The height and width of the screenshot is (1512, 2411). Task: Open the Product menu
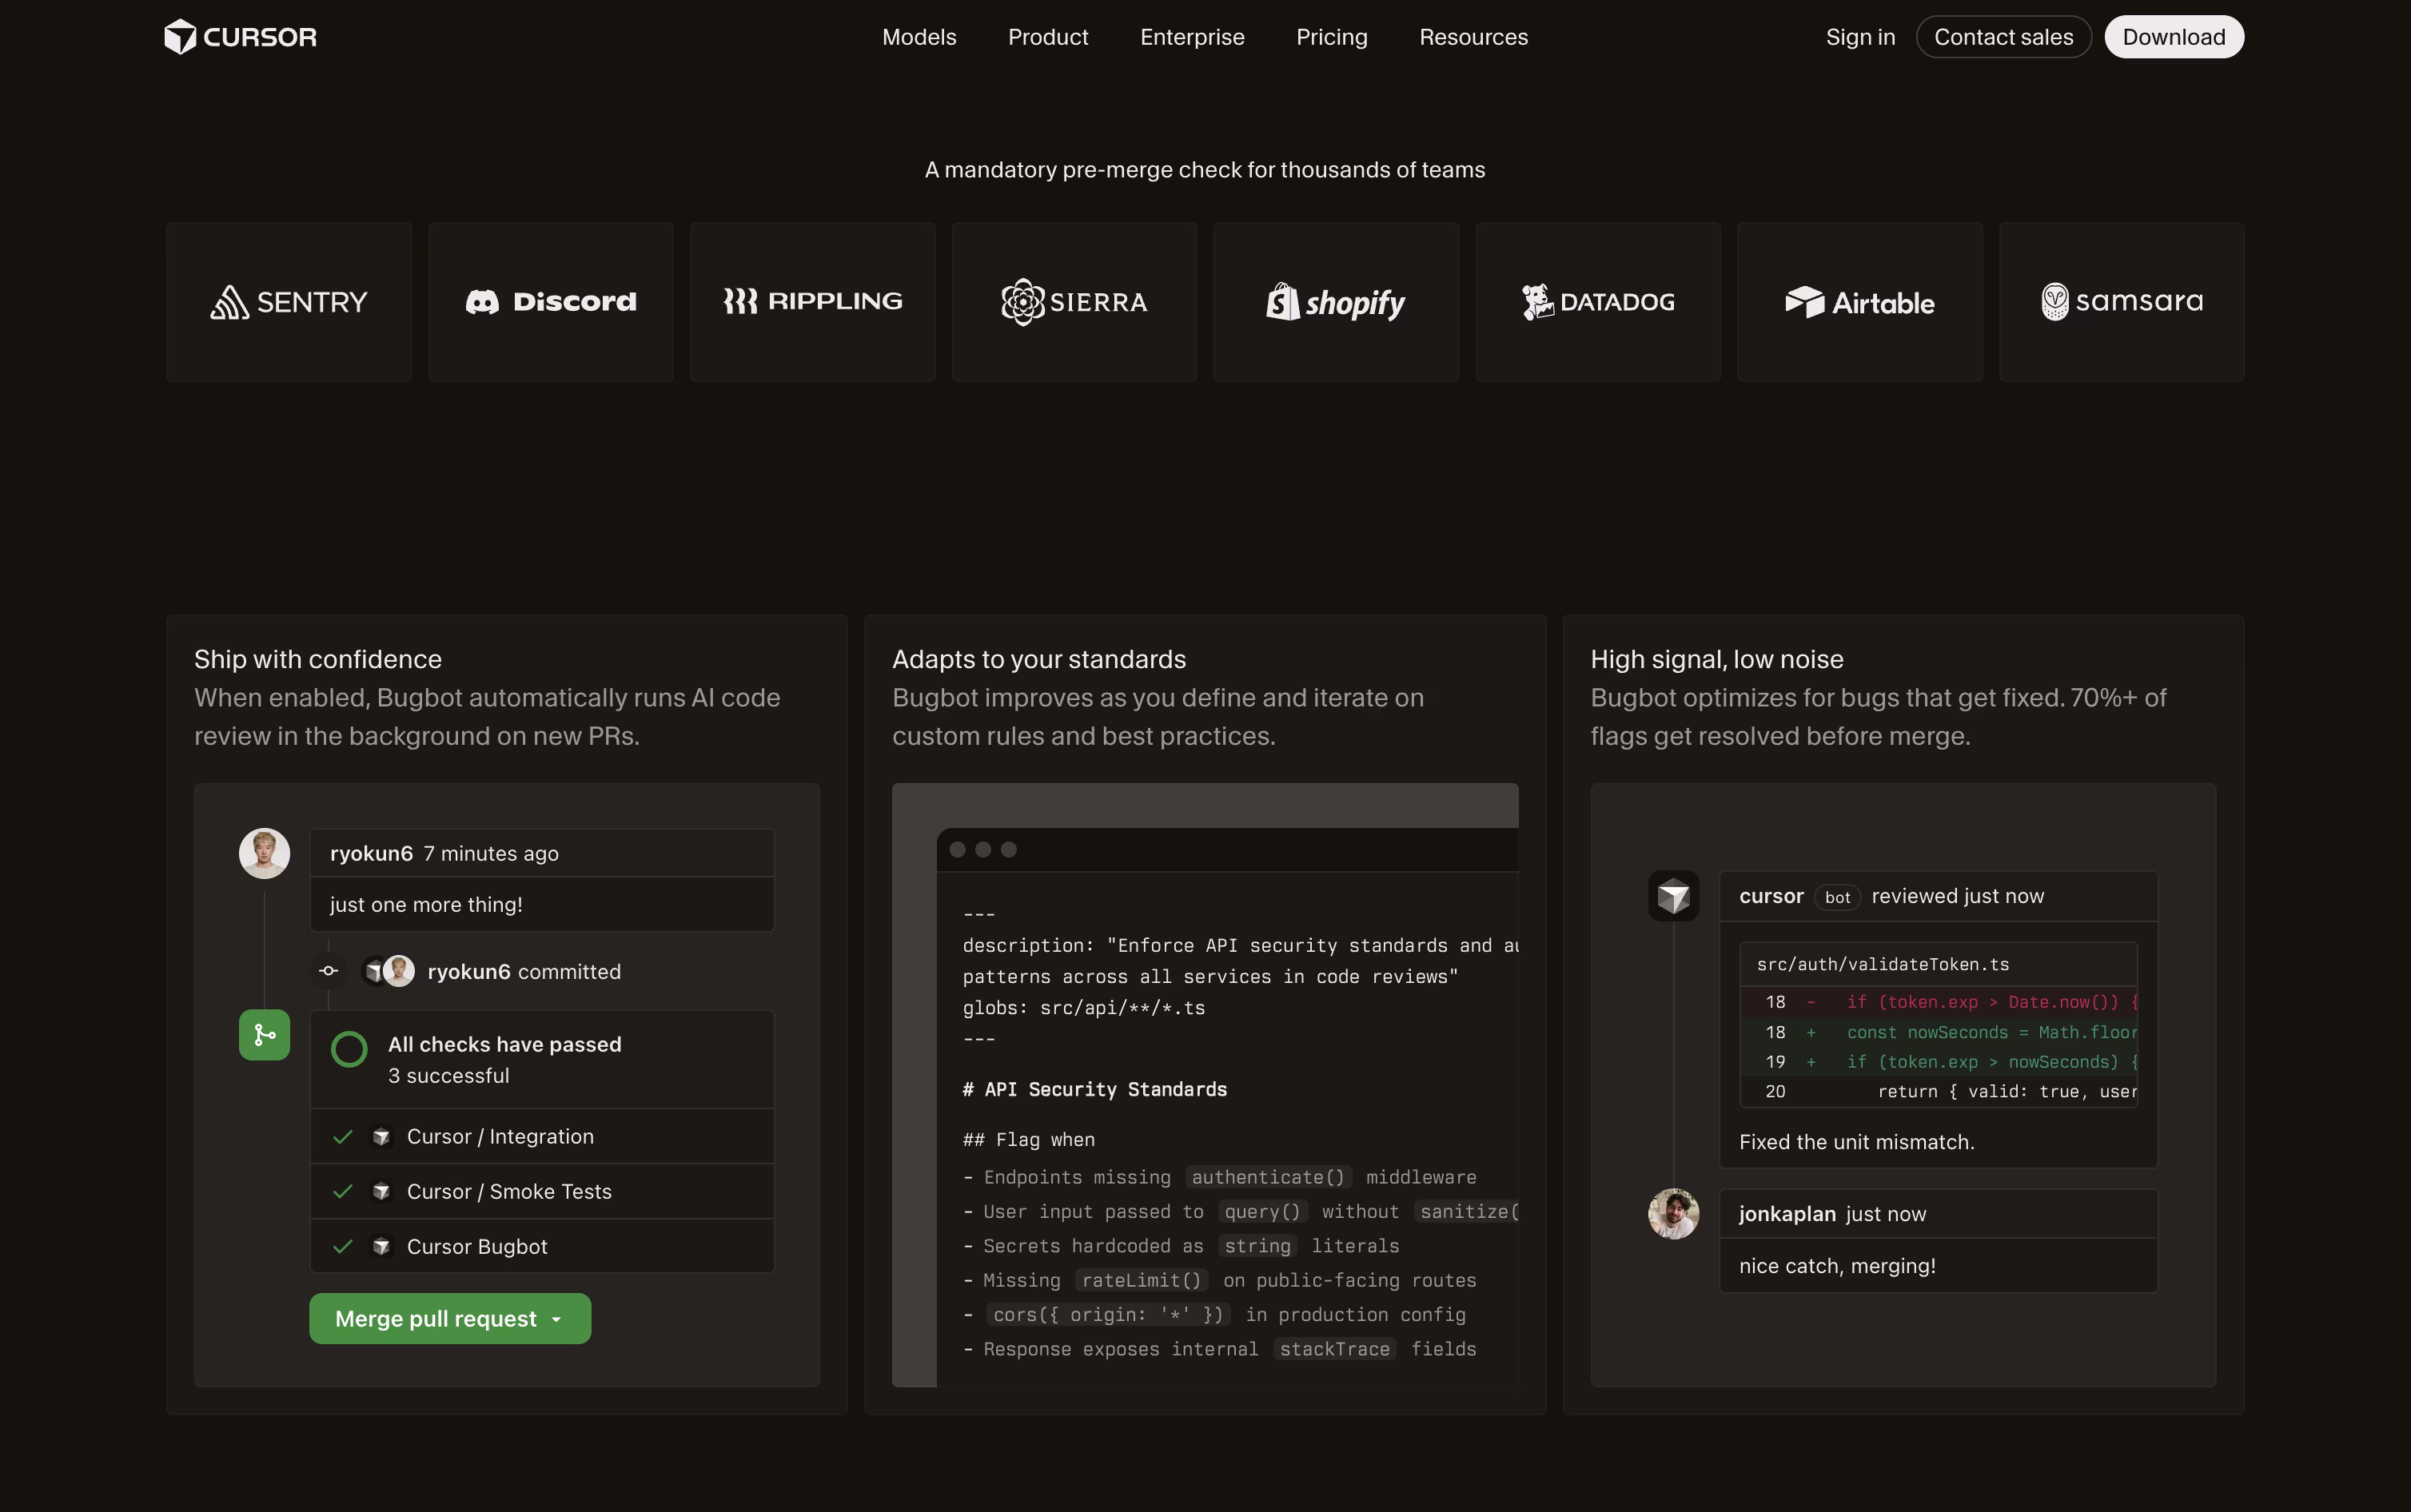[x=1048, y=37]
